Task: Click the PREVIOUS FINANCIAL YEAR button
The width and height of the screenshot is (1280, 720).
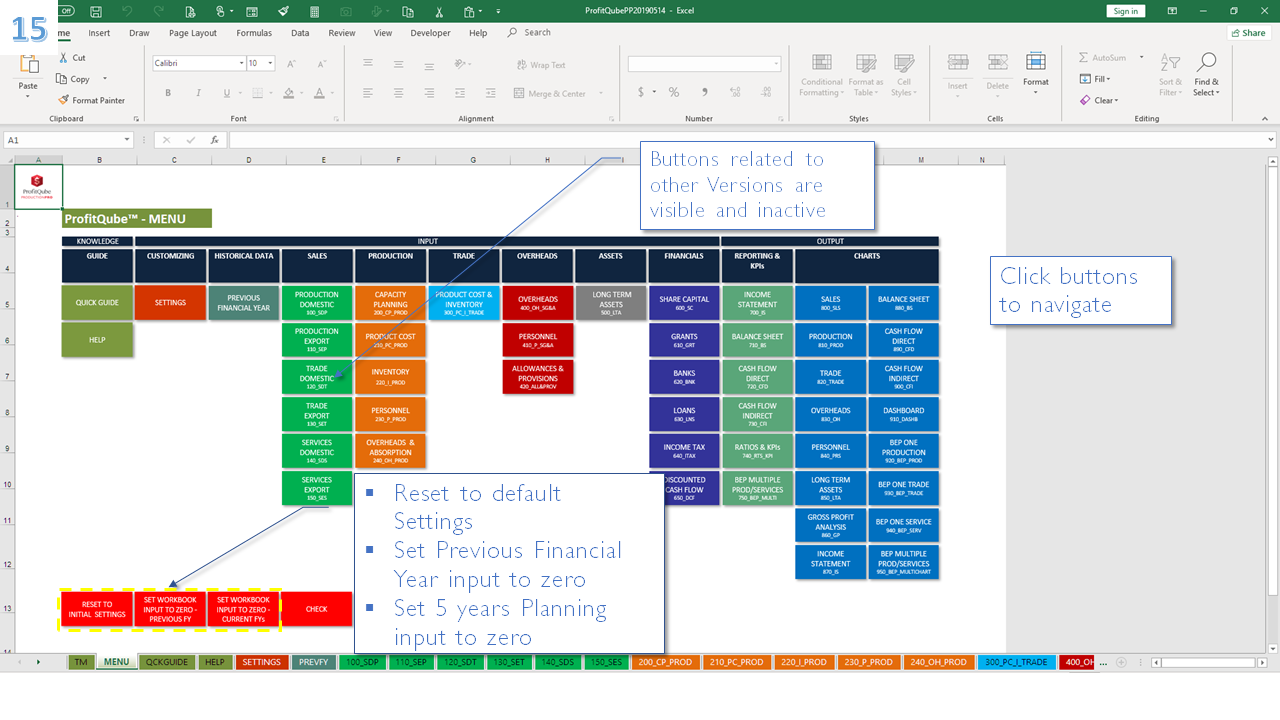Action: pos(244,303)
